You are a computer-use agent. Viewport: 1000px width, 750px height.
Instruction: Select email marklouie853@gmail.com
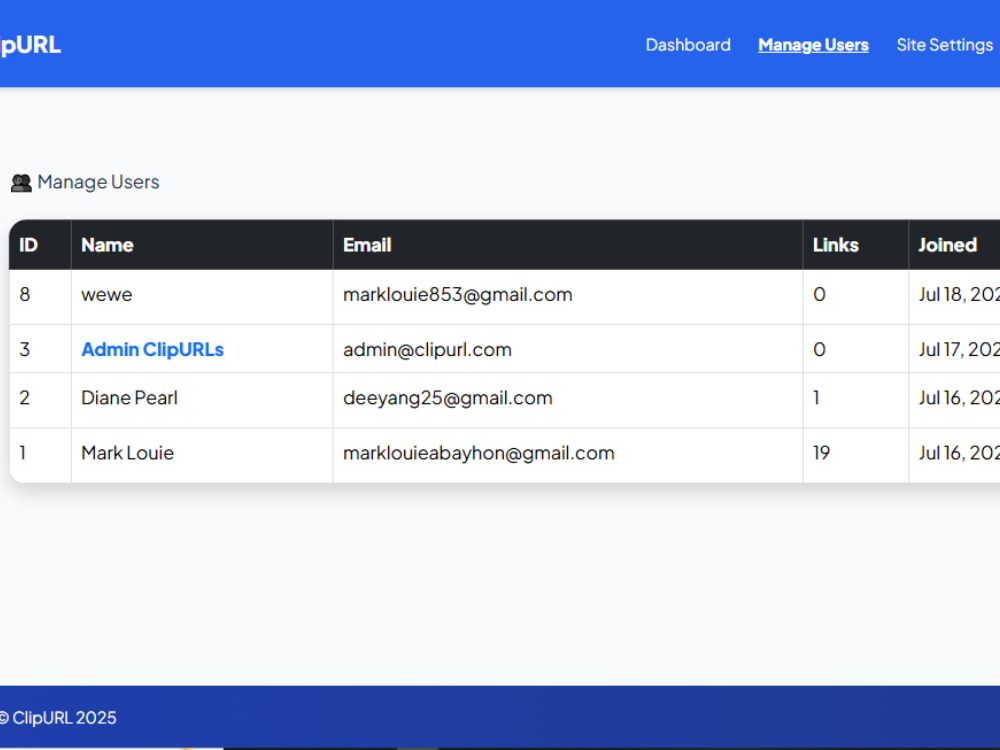click(458, 295)
